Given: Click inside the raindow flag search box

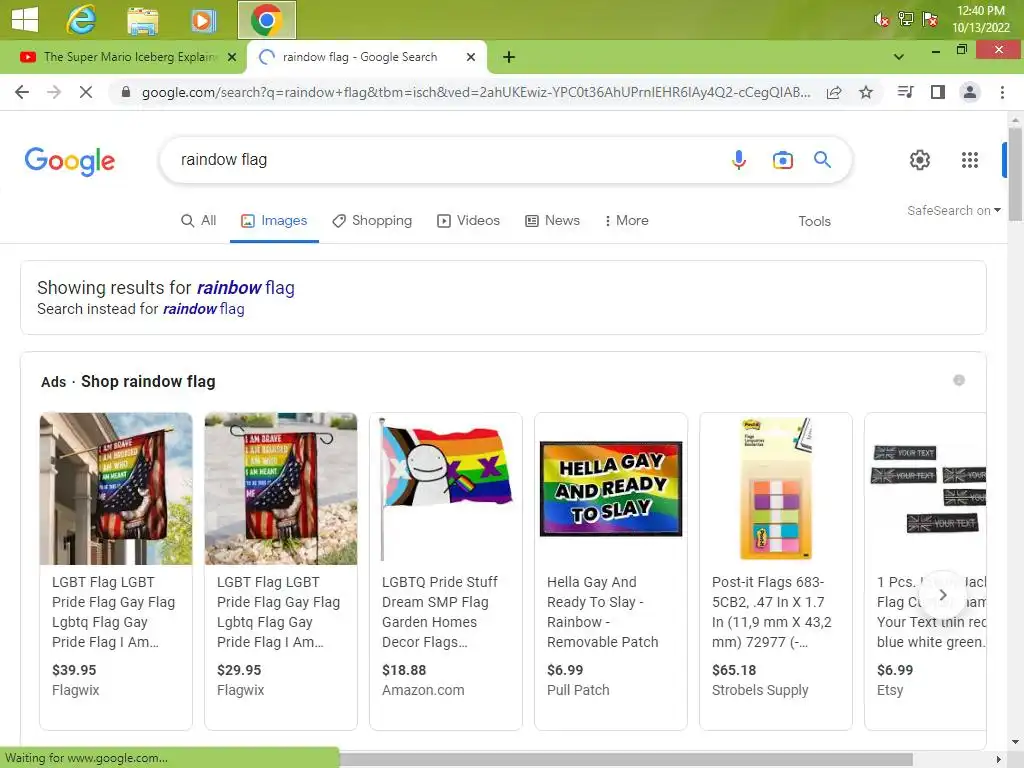Looking at the screenshot, I should click(444, 159).
